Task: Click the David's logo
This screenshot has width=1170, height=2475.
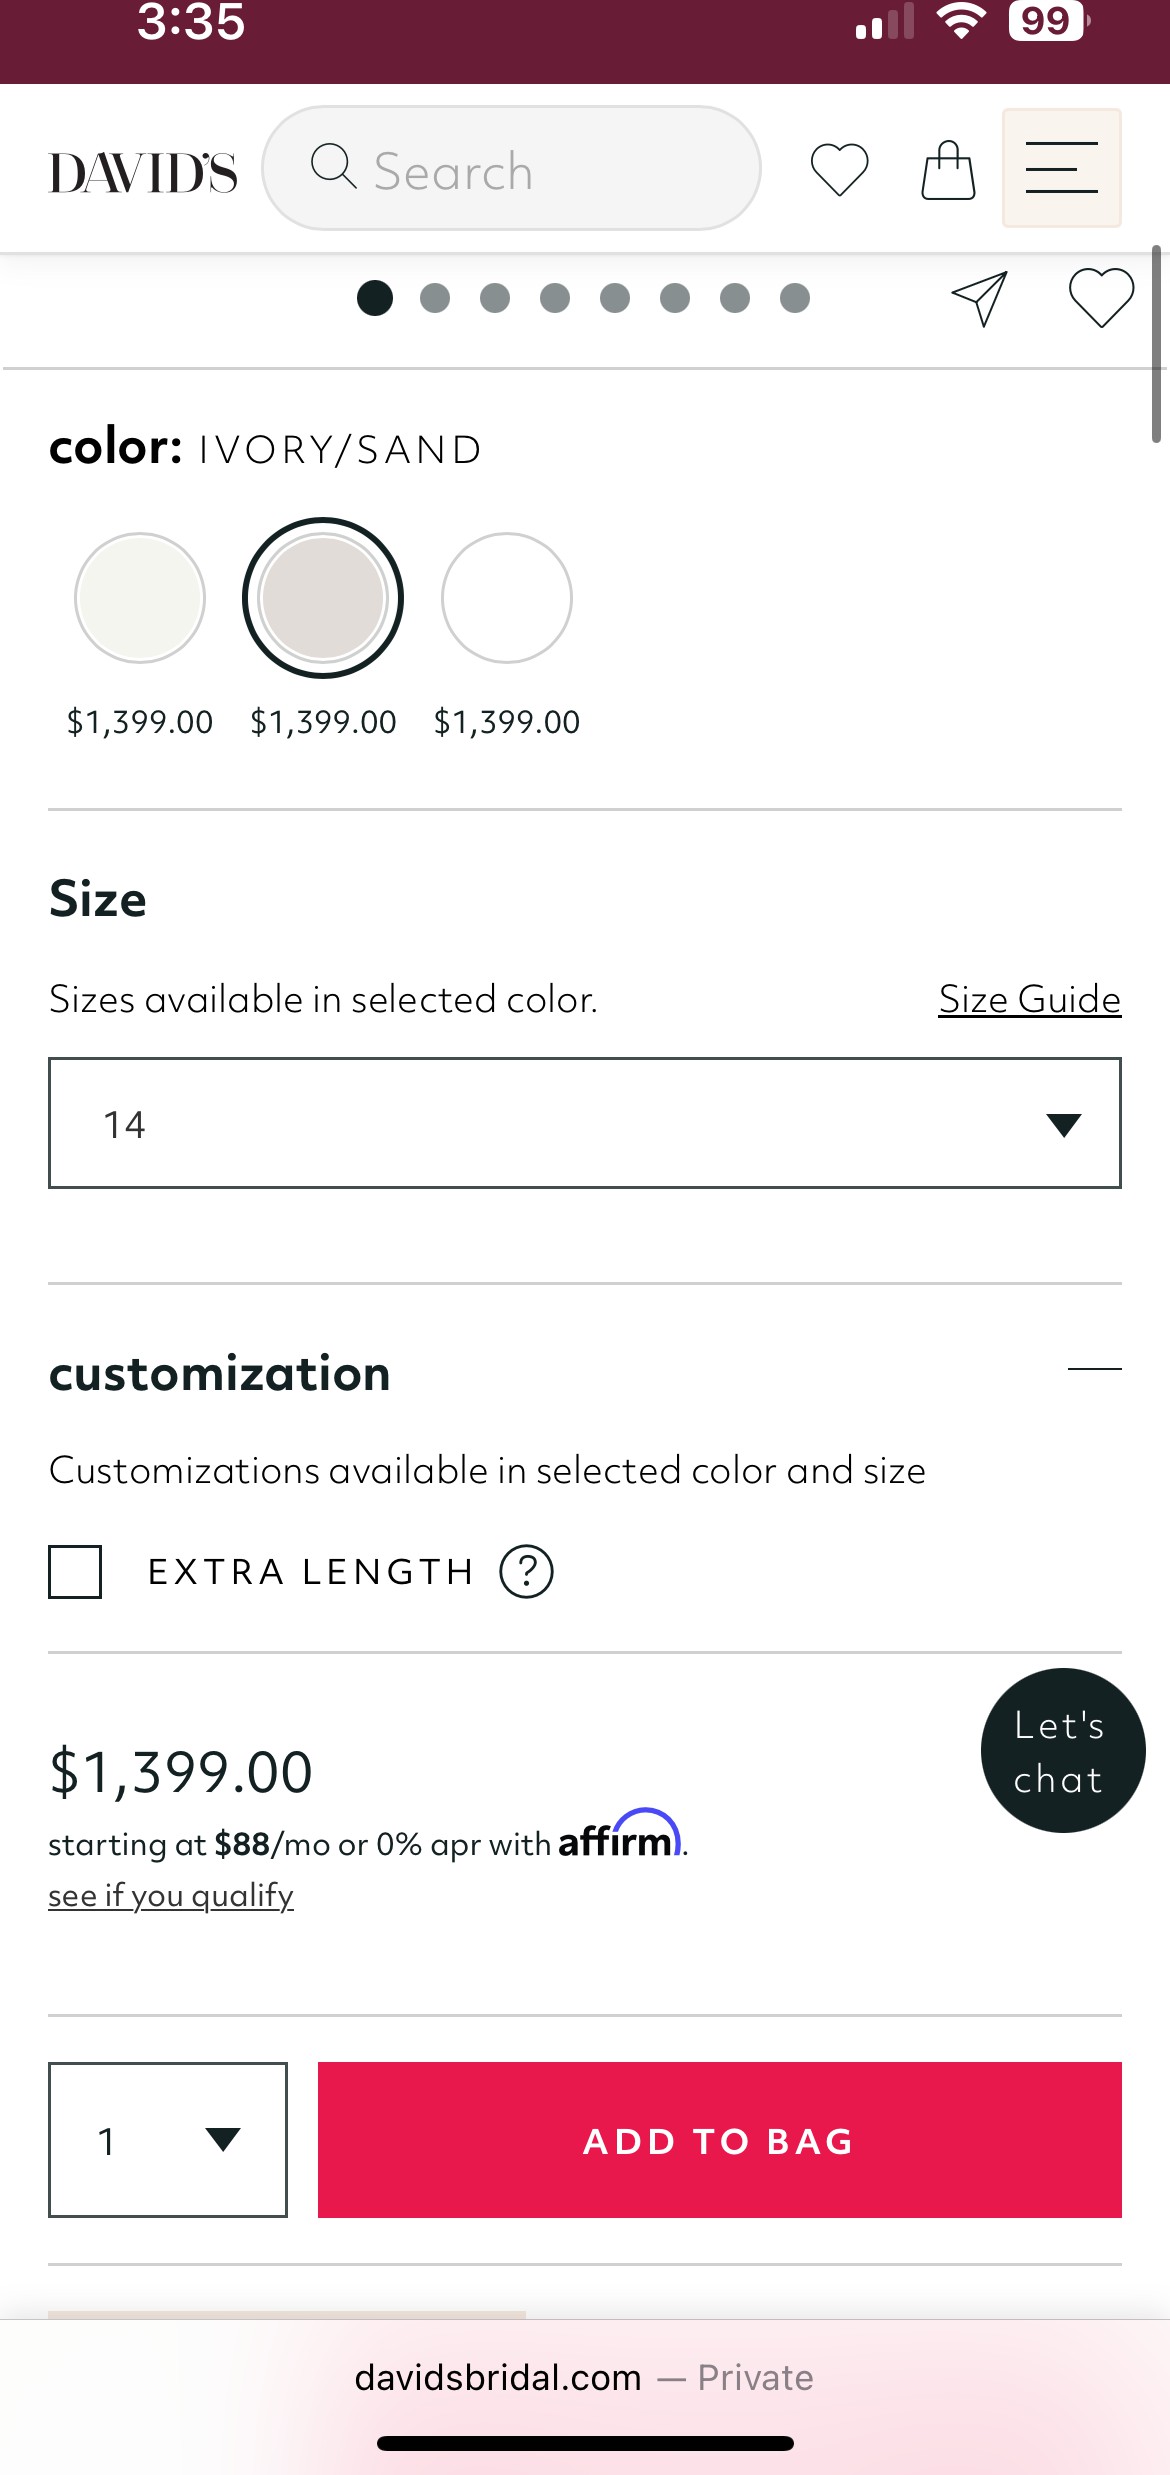Action: coord(143,172)
